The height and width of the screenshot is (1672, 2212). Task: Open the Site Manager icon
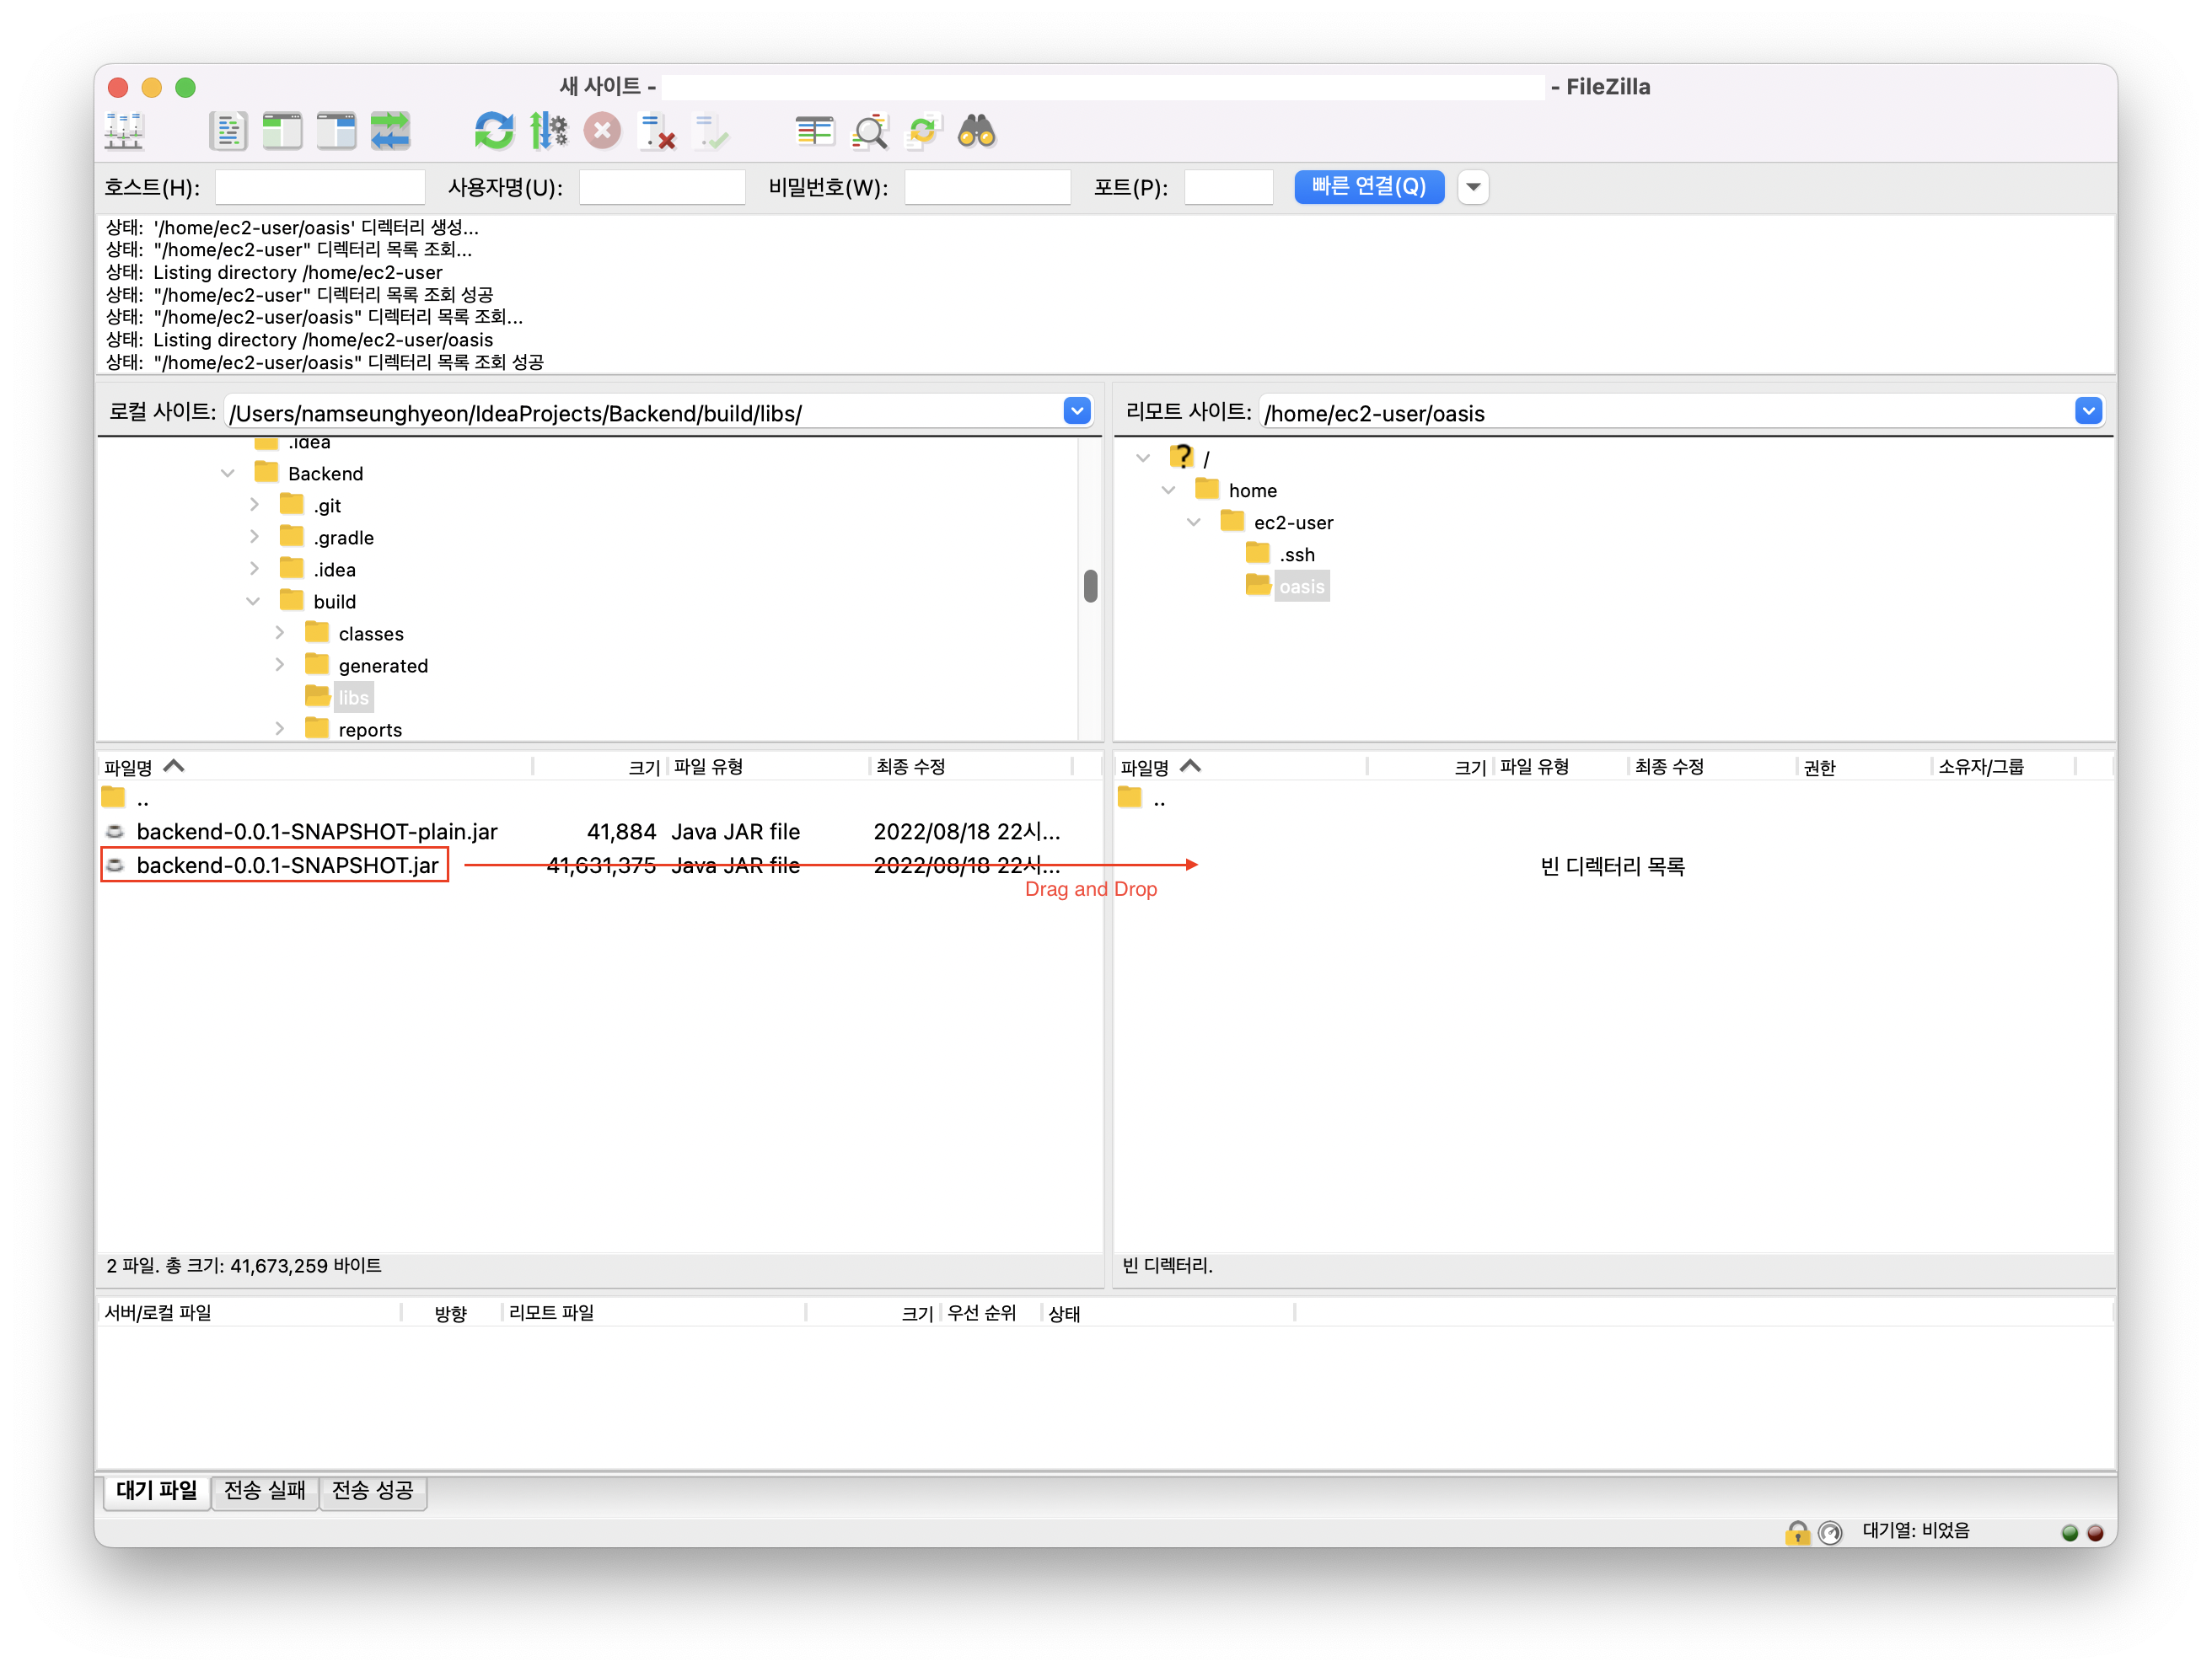click(124, 131)
